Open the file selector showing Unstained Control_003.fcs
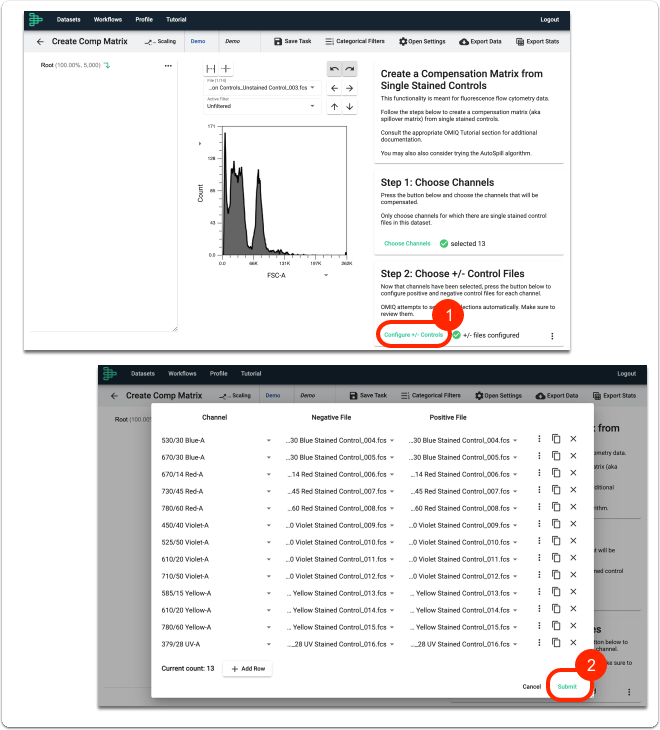Image resolution: width=660 pixels, height=730 pixels. (x=262, y=87)
